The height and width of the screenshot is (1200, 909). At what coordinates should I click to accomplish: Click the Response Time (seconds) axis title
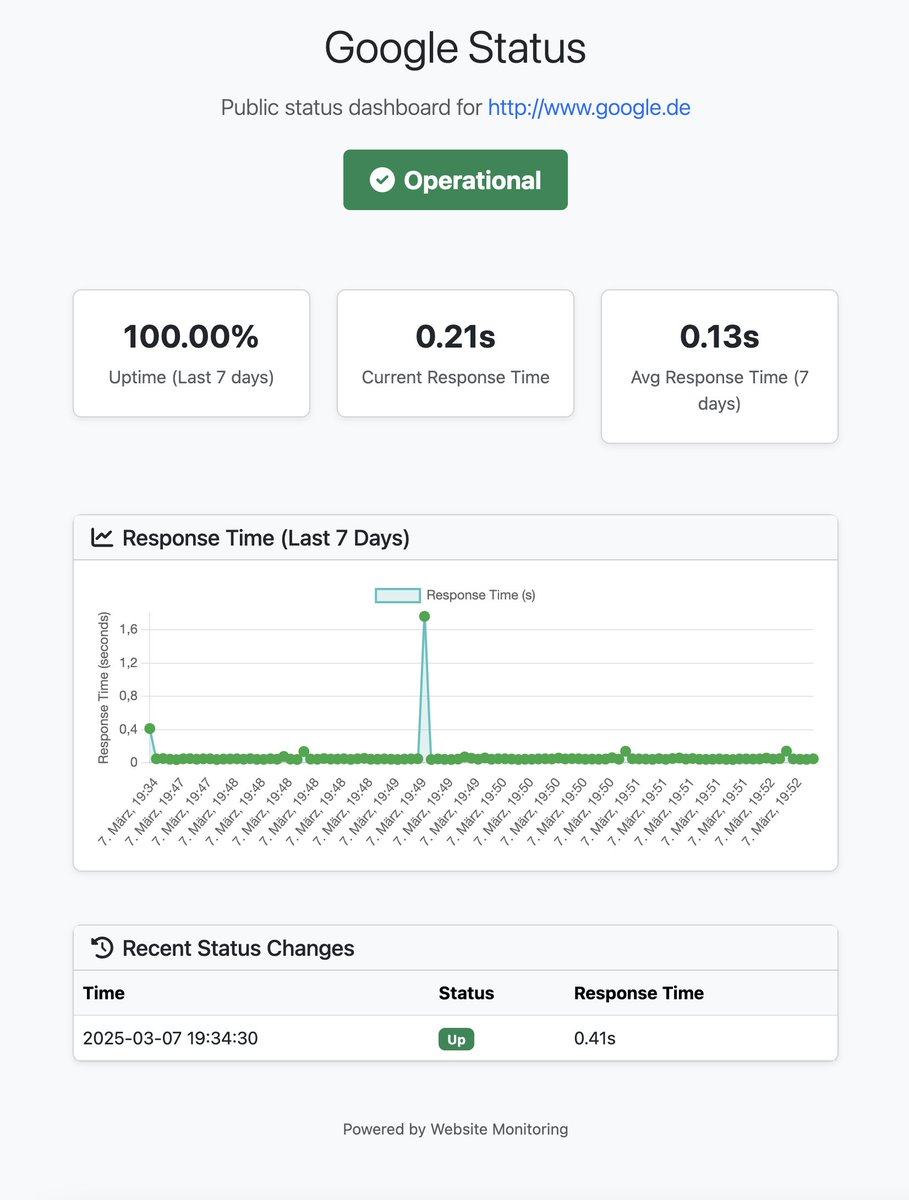tap(103, 688)
